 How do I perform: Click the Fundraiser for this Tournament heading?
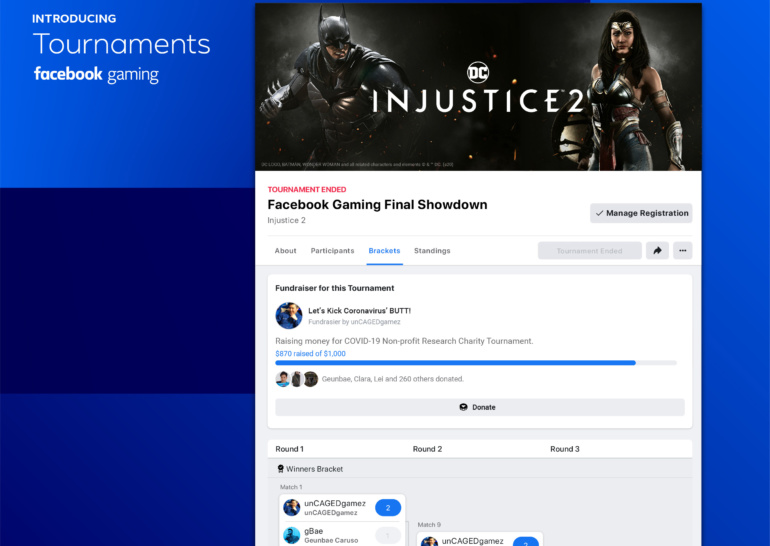click(x=334, y=288)
